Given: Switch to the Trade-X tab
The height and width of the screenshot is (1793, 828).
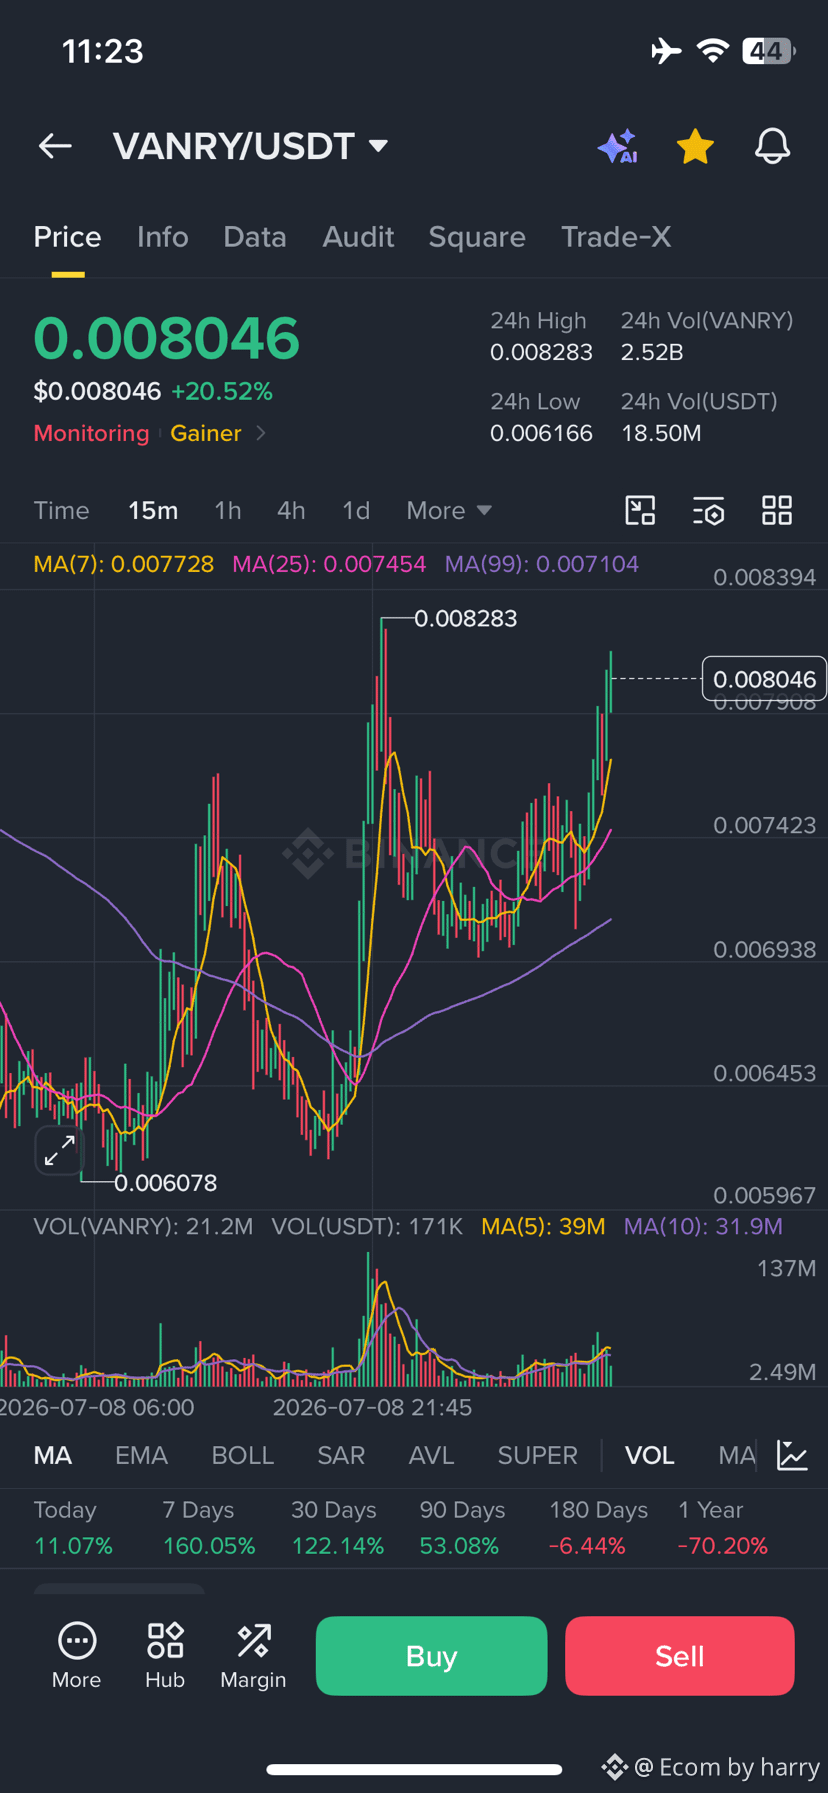Looking at the screenshot, I should point(615,237).
